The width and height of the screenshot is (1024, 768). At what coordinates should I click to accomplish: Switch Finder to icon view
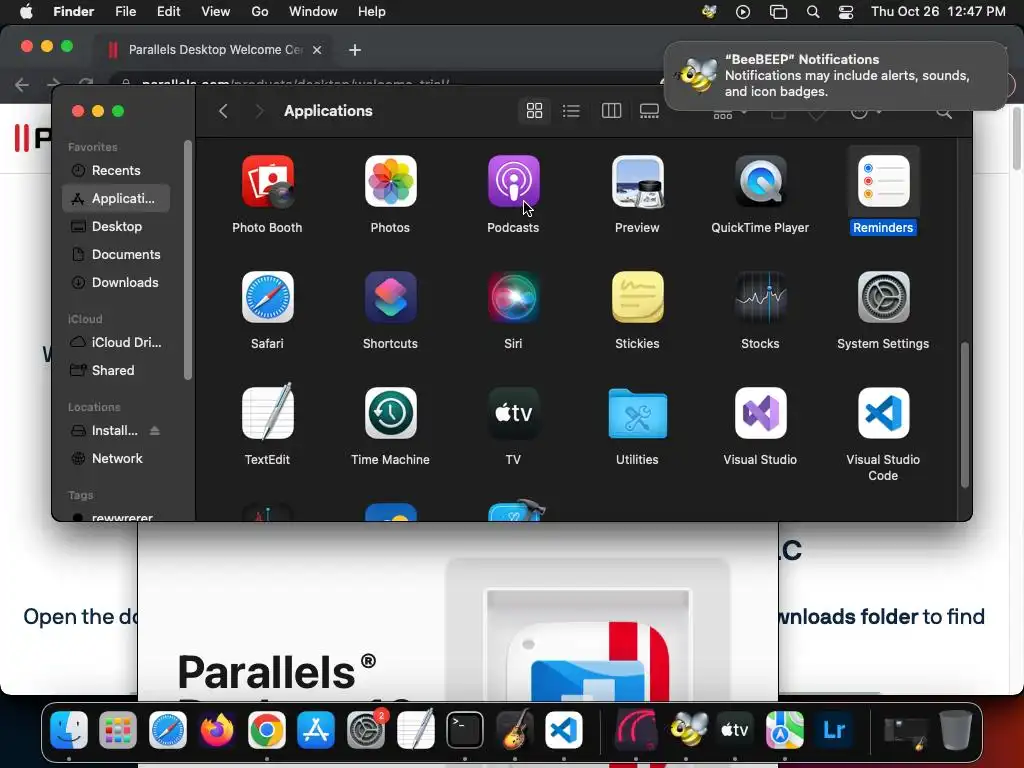(x=534, y=111)
